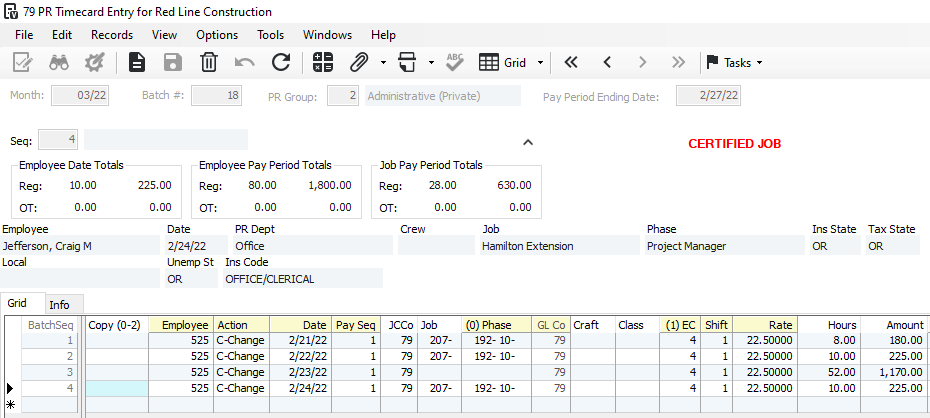The image size is (930, 418).
Task: Click date cell 2/21/22 in grid
Action: (301, 340)
